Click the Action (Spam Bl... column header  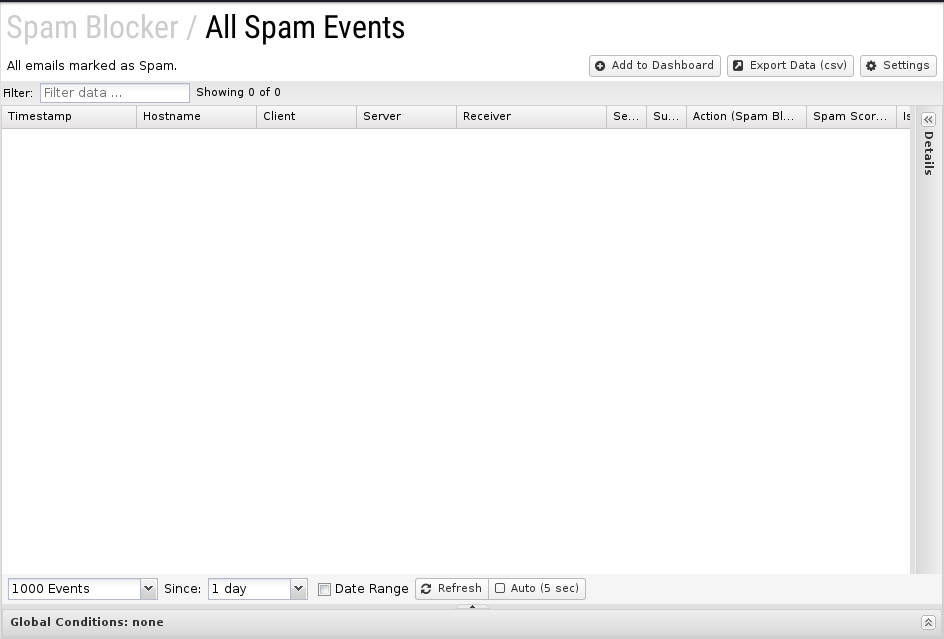(747, 117)
